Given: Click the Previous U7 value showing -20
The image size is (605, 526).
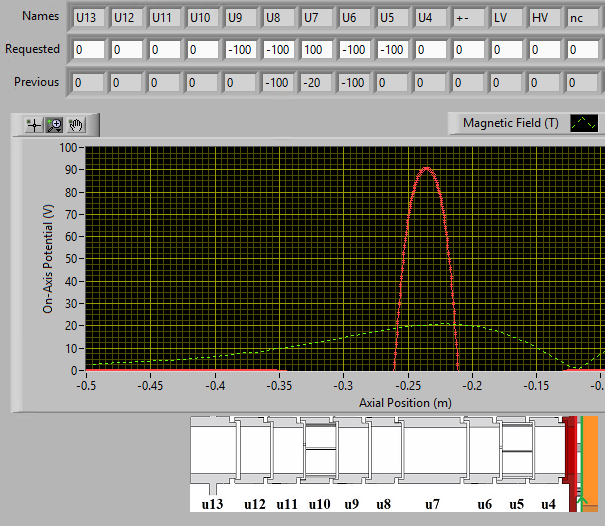Looking at the screenshot, I should (316, 83).
